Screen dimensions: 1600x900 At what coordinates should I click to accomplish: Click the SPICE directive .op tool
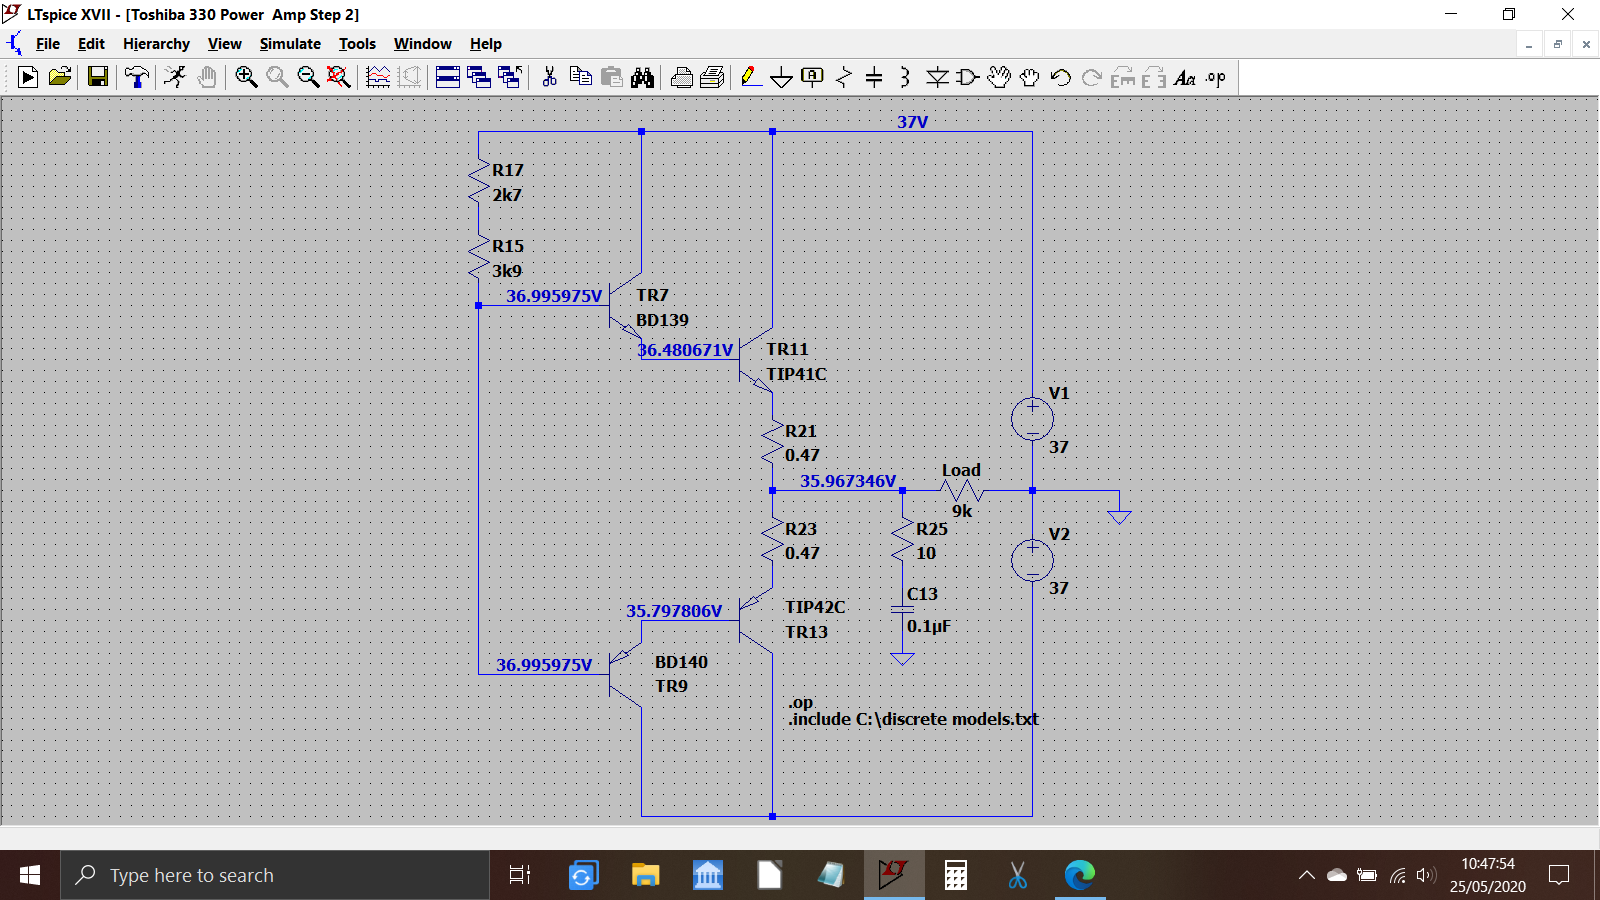[x=1216, y=77]
